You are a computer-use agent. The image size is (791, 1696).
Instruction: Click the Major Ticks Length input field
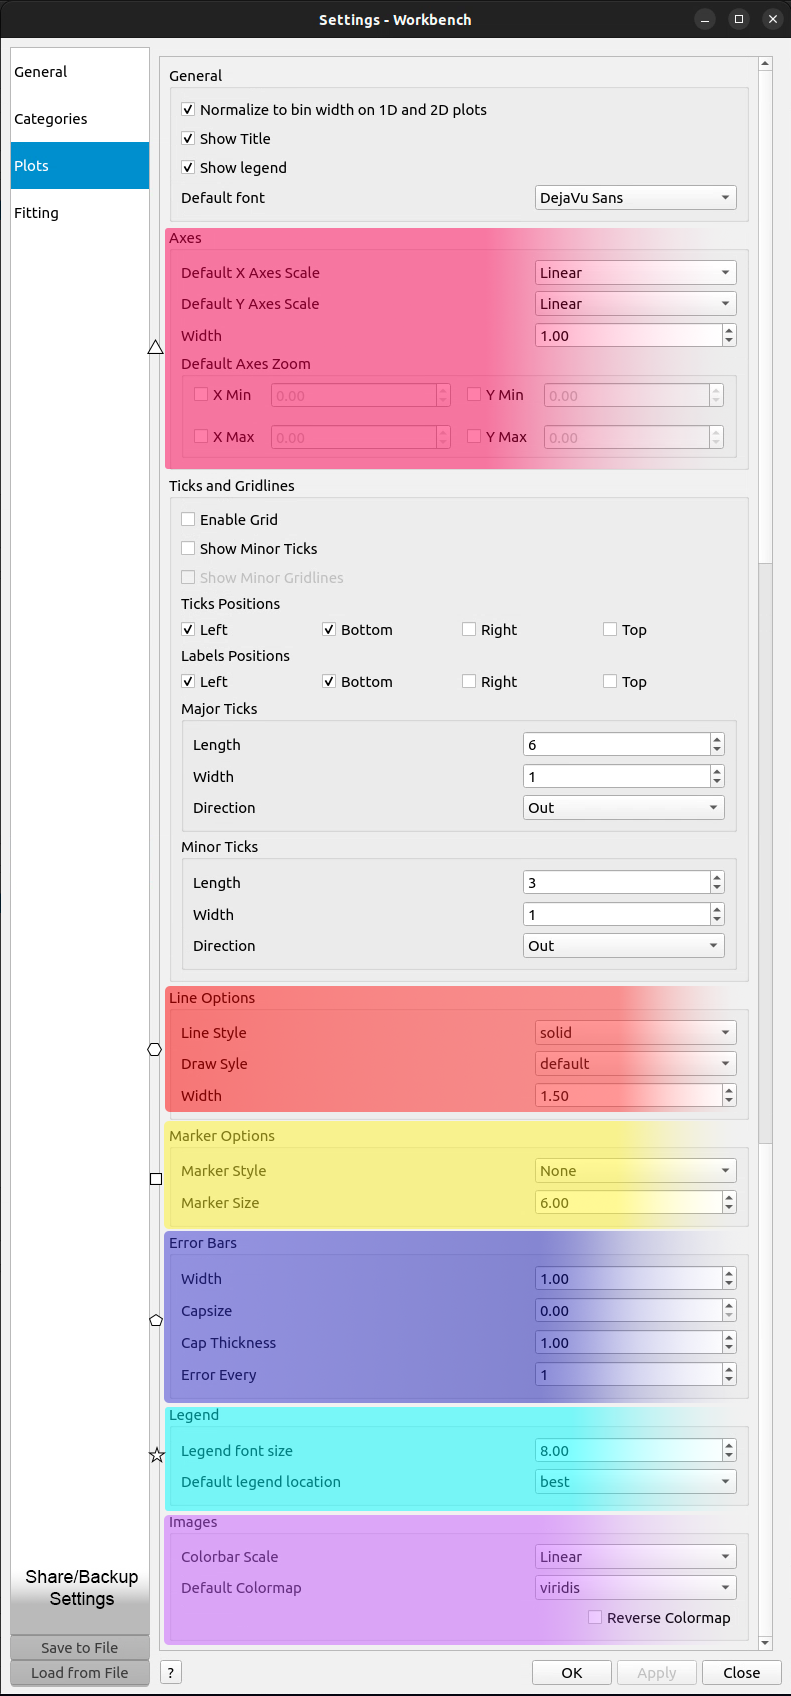616,745
